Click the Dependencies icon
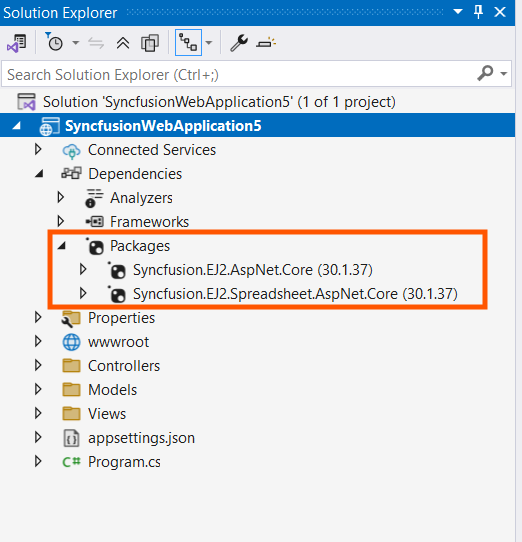 click(72, 173)
